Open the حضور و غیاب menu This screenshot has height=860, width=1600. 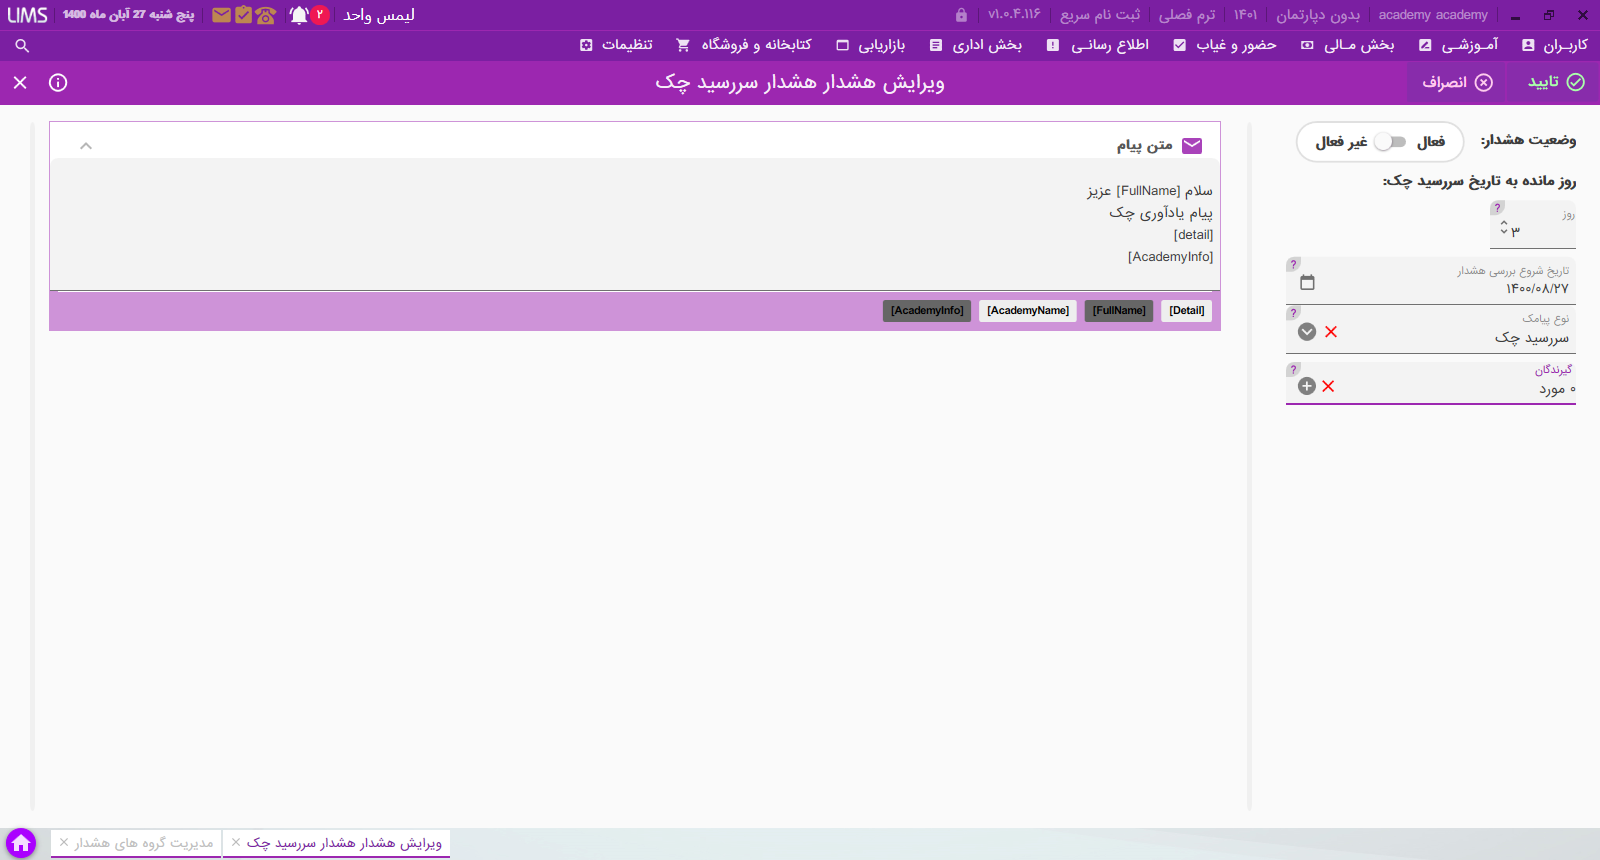1225,45
